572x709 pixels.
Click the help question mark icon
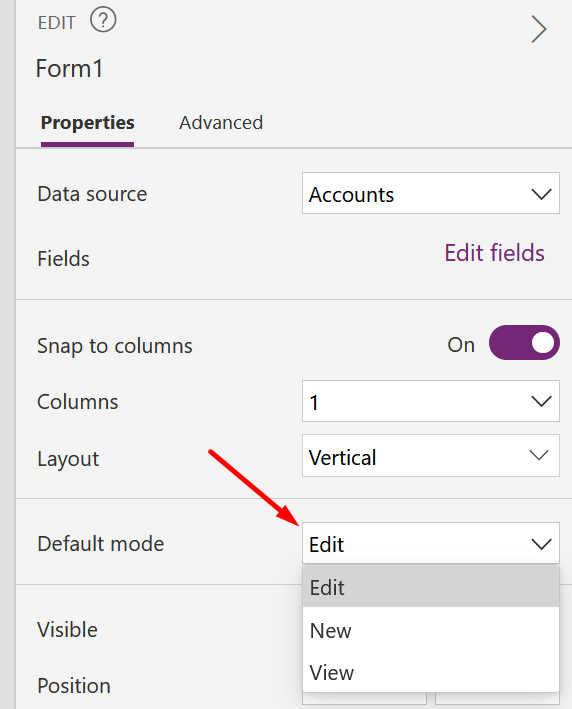click(103, 21)
